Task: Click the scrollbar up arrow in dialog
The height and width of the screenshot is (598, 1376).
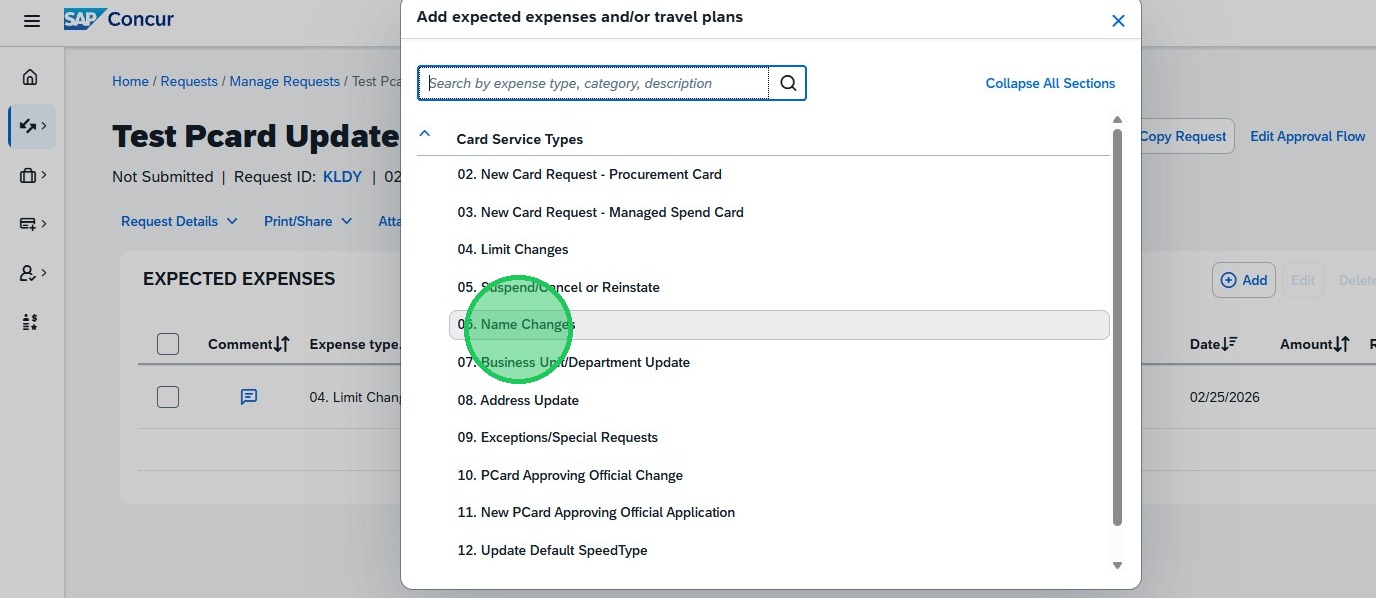Action: pos(1117,121)
